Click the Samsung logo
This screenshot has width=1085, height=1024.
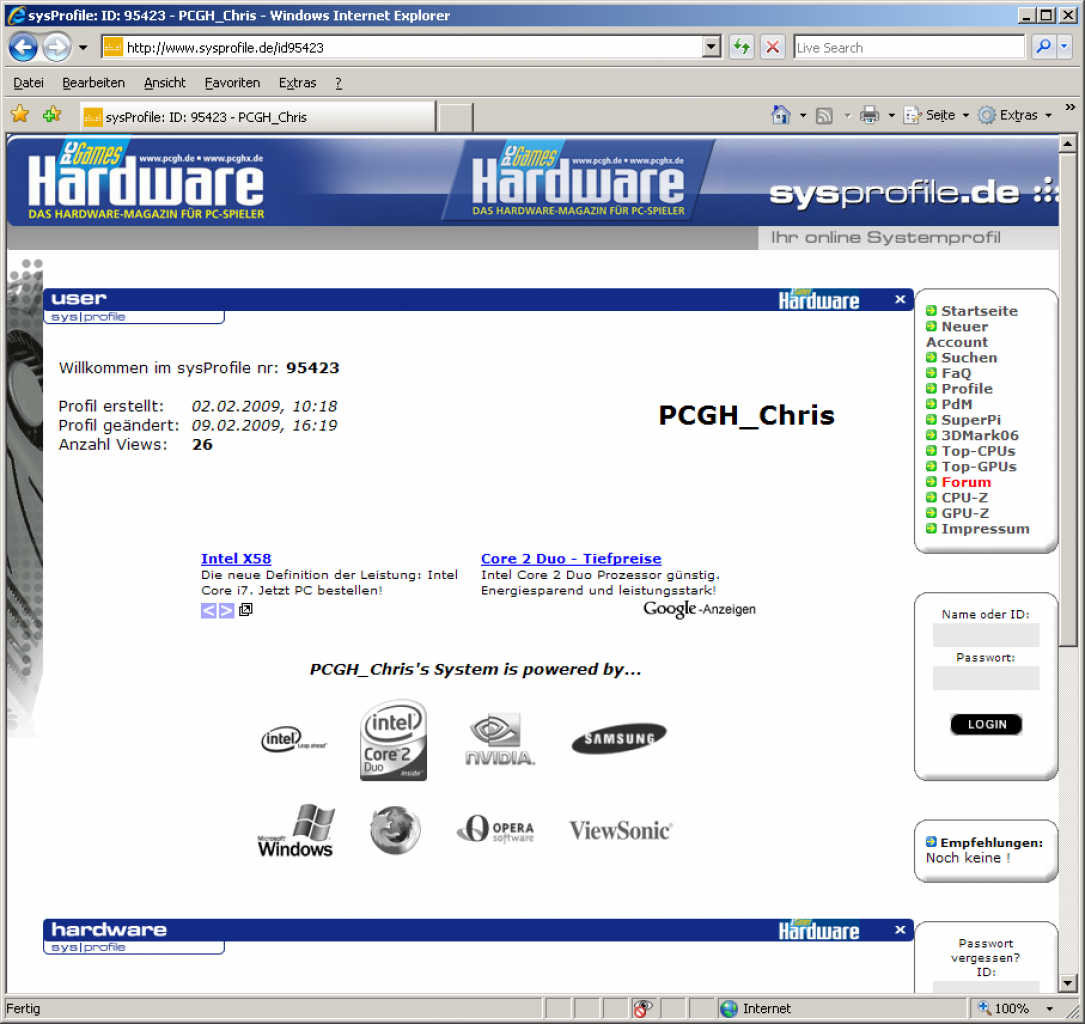[x=619, y=738]
